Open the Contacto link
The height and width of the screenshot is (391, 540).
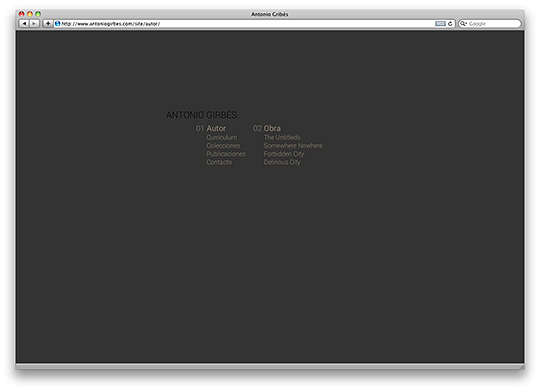click(x=219, y=162)
